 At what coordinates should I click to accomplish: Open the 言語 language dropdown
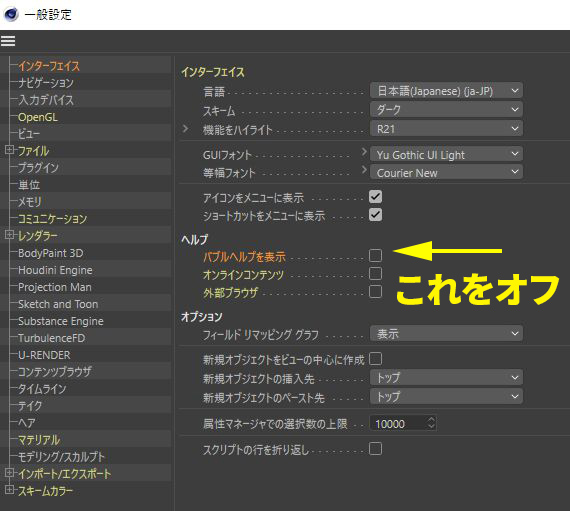click(446, 90)
